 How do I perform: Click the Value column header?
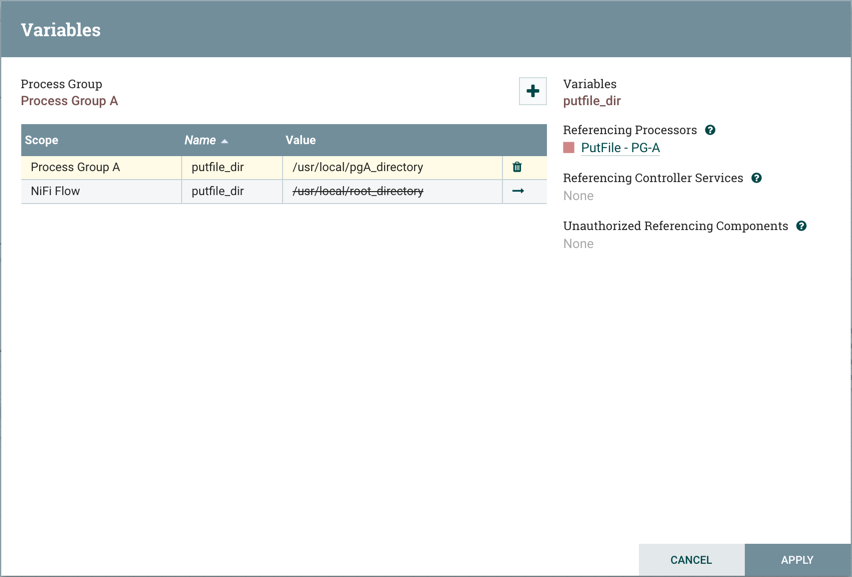coord(300,140)
